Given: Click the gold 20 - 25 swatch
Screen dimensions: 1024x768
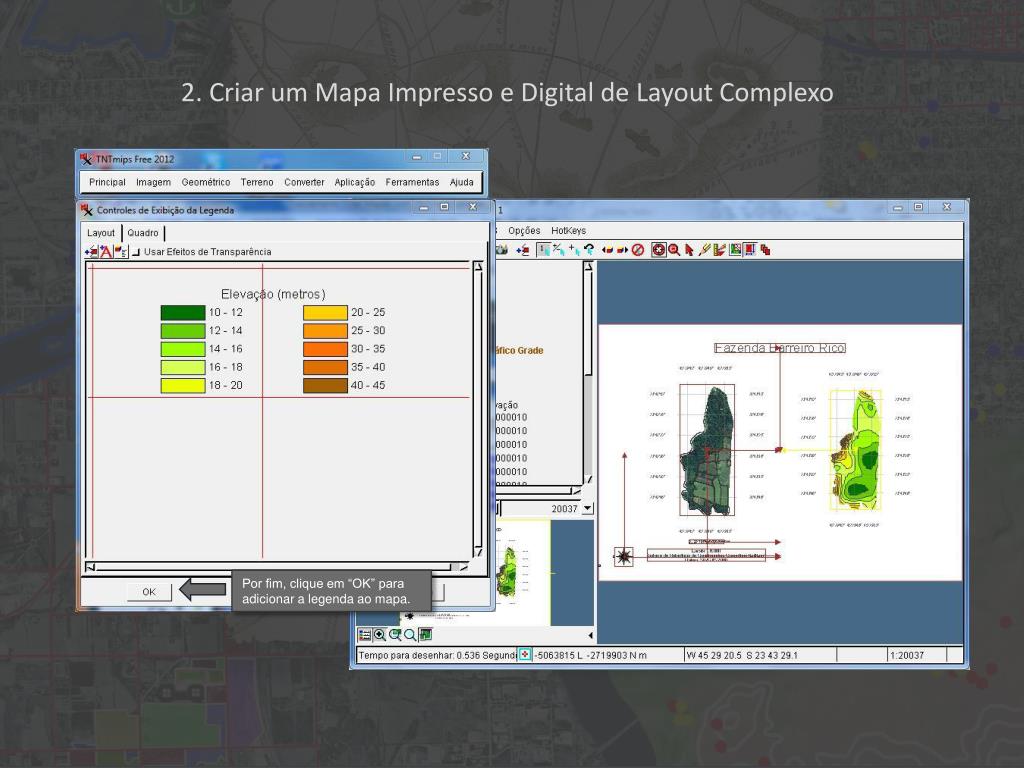Looking at the screenshot, I should [325, 313].
